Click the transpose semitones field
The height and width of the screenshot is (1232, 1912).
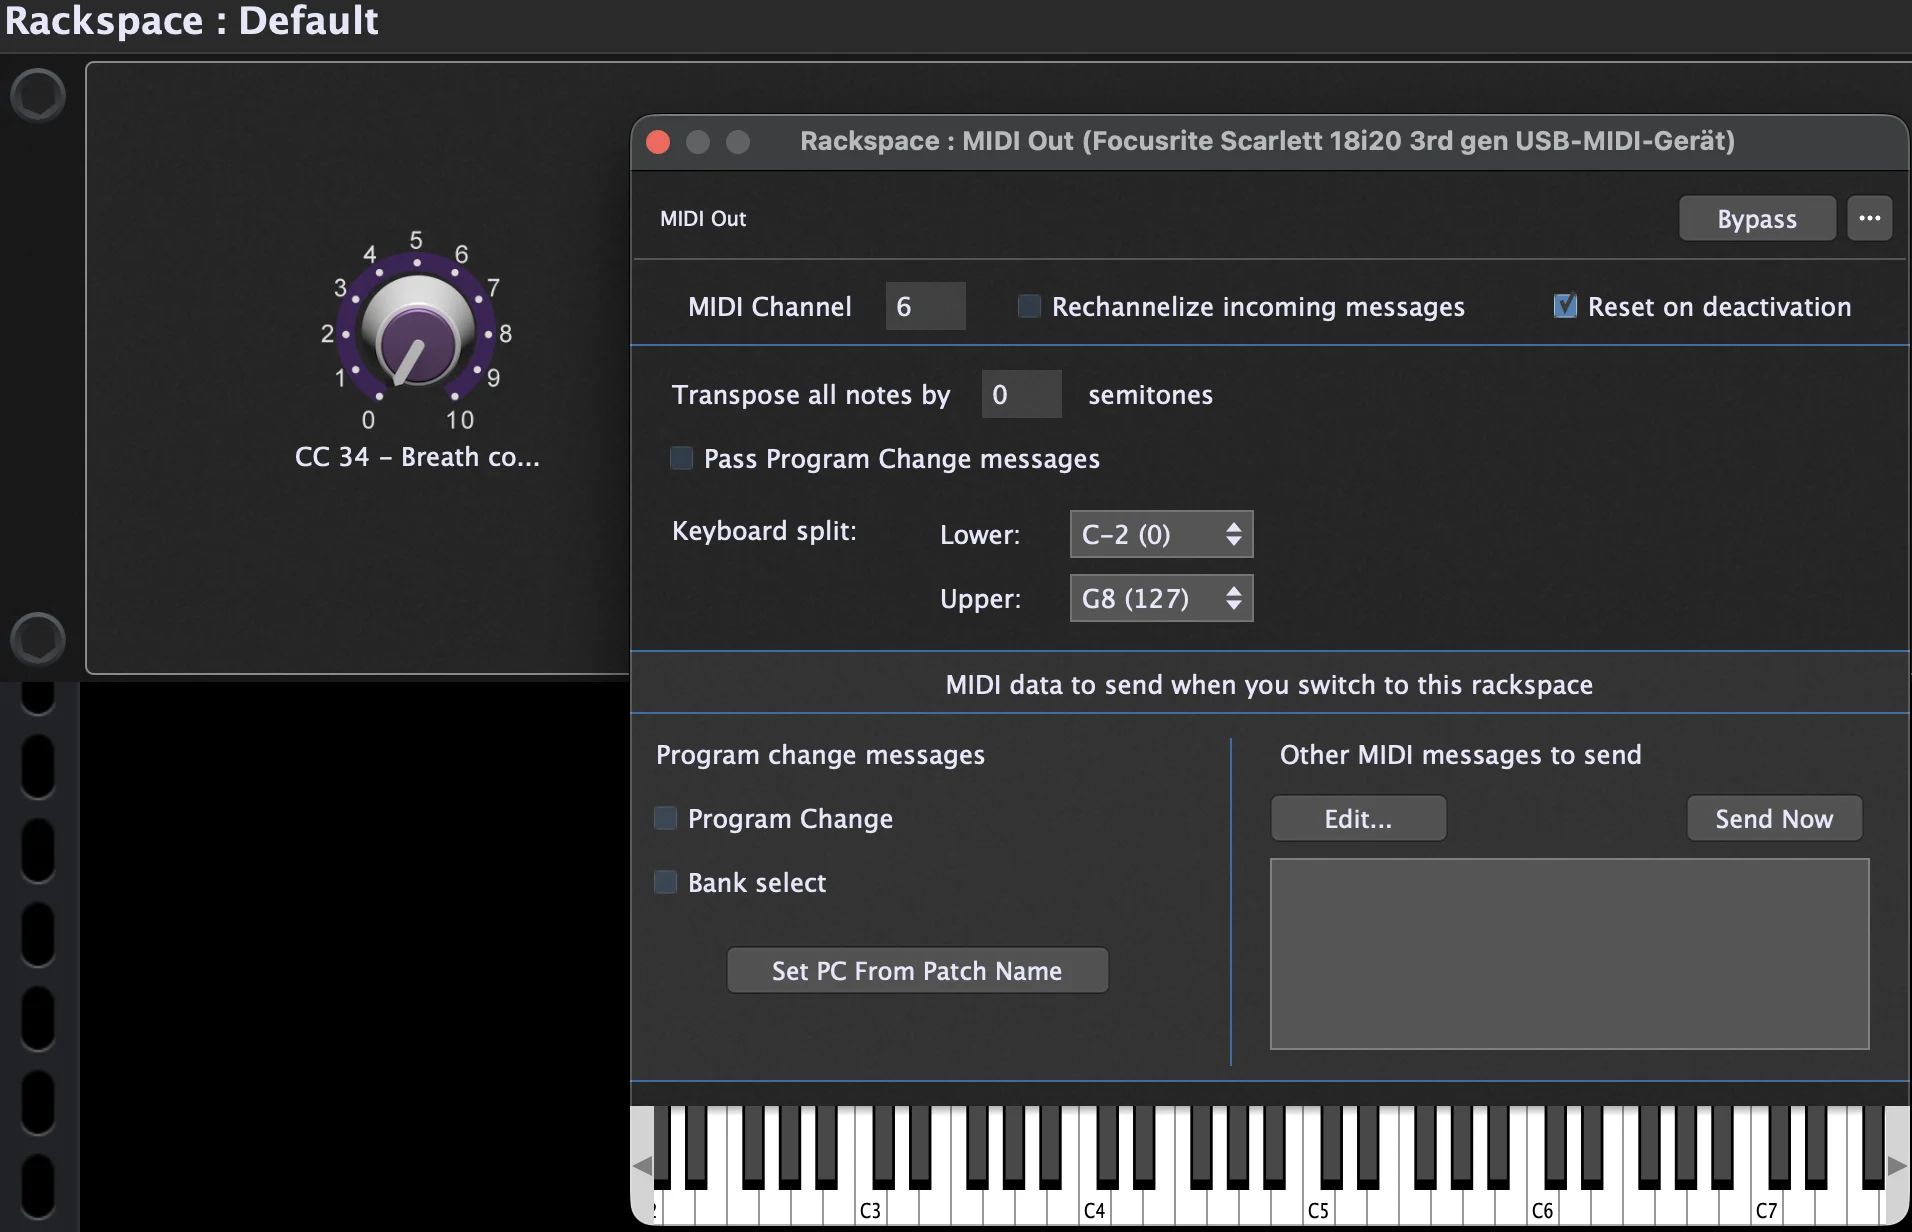tap(1021, 394)
